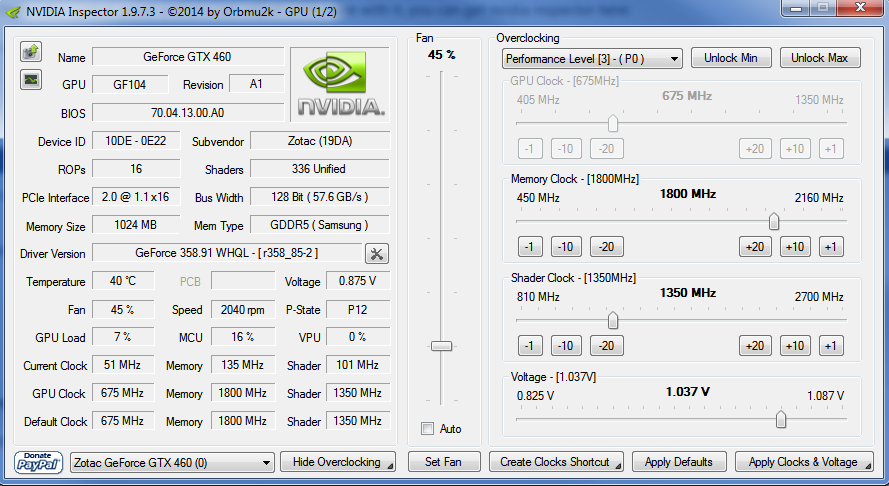Click the Shaders value 336 Unified
Image resolution: width=889 pixels, height=486 pixels.
tap(320, 168)
